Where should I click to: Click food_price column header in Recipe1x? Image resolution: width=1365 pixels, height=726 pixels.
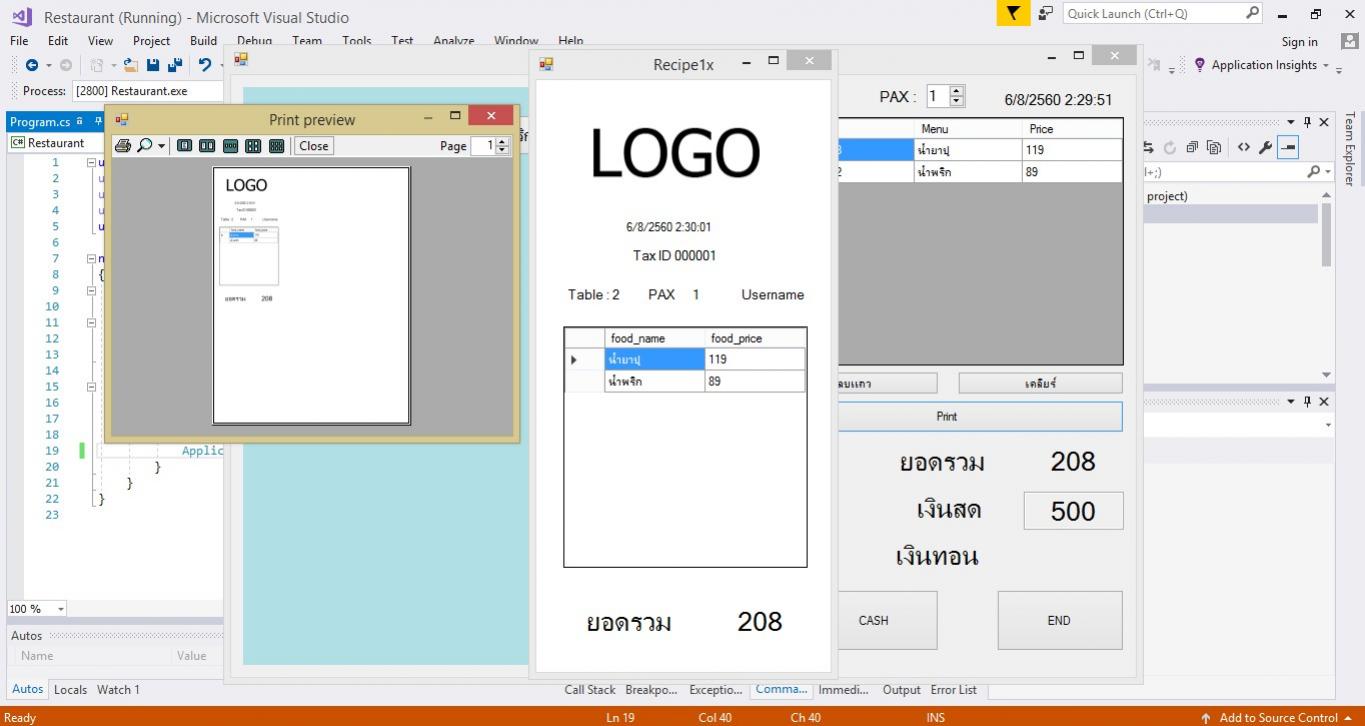755,338
